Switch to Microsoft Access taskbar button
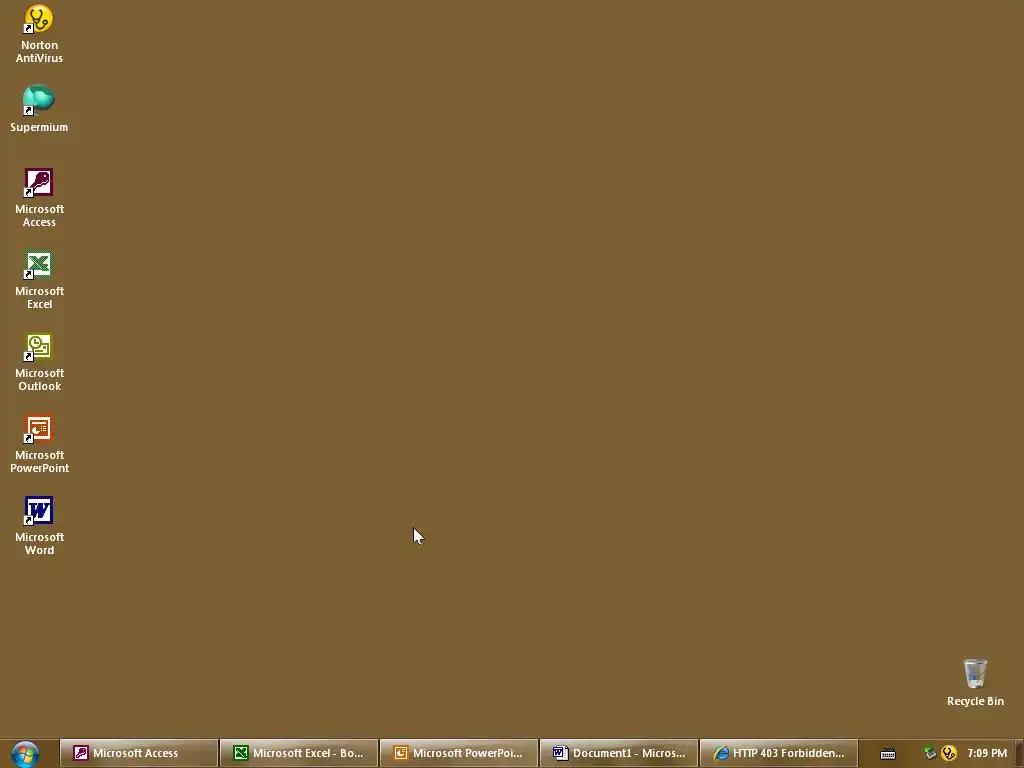This screenshot has height=768, width=1024. point(138,753)
